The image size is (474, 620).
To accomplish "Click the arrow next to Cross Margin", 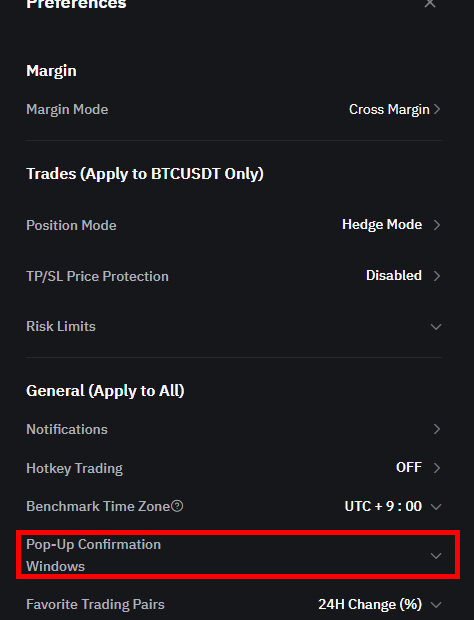I will (x=437, y=109).
